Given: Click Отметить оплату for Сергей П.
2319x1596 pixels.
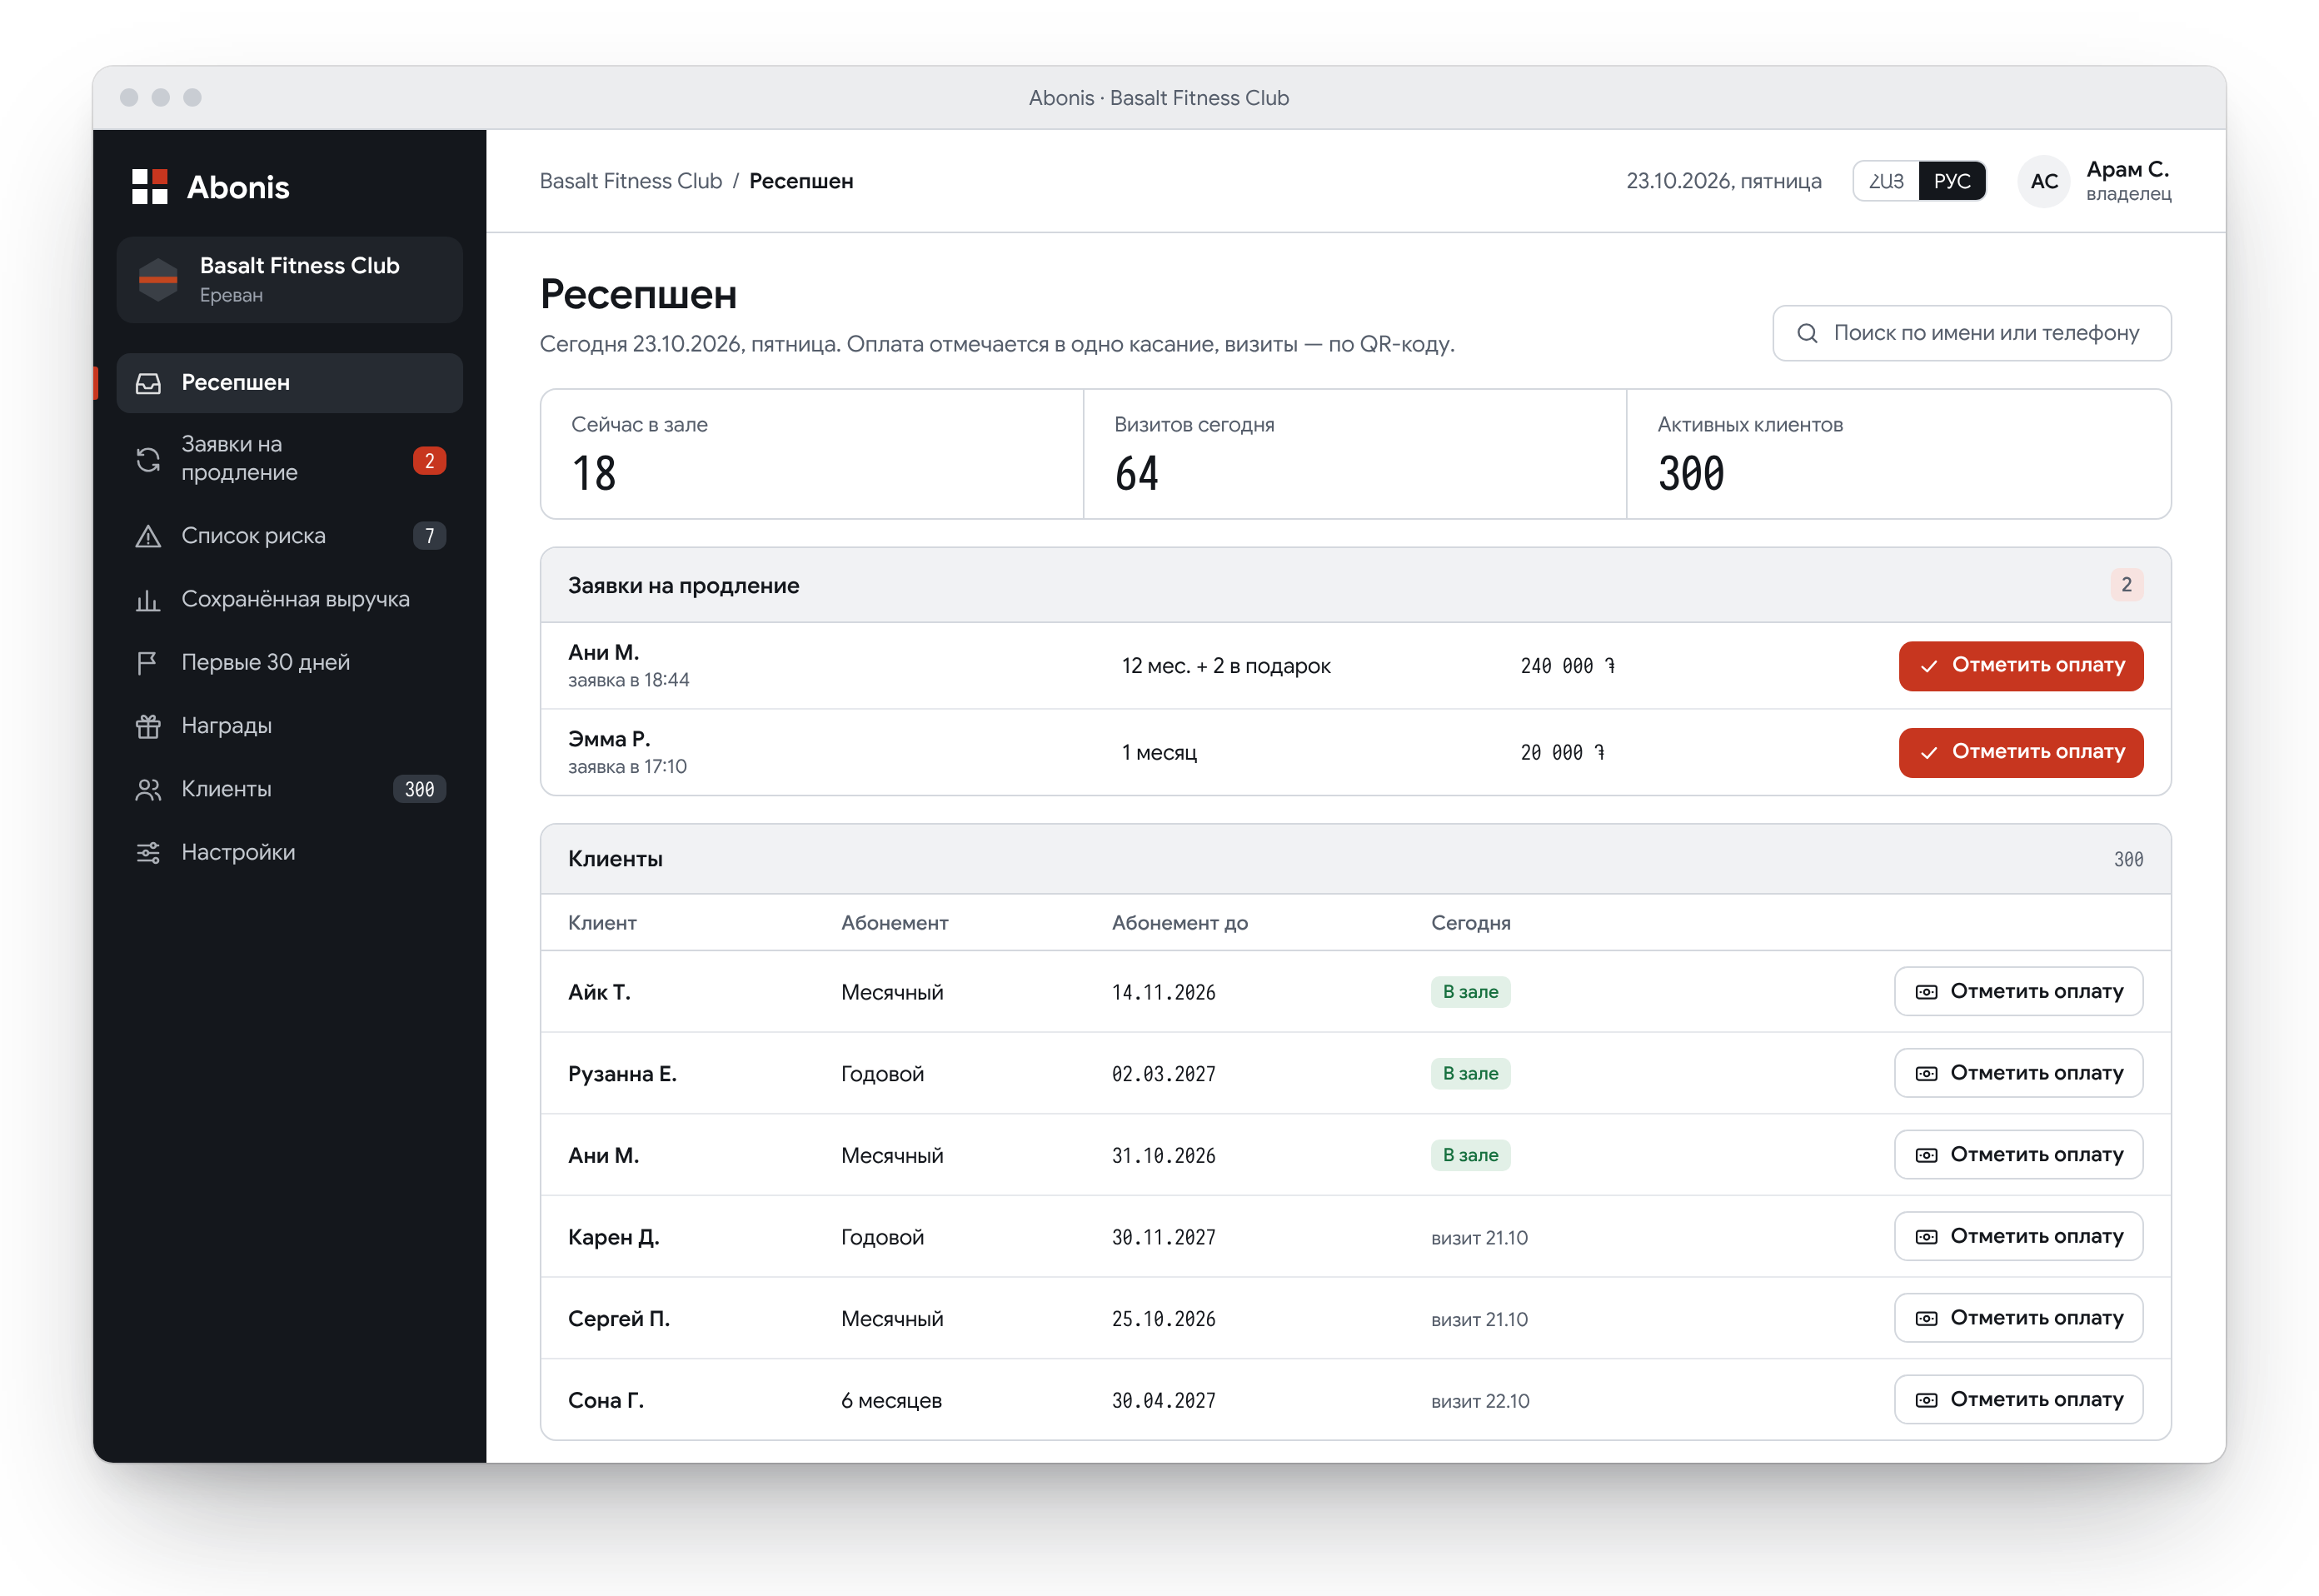Looking at the screenshot, I should 2018,1318.
